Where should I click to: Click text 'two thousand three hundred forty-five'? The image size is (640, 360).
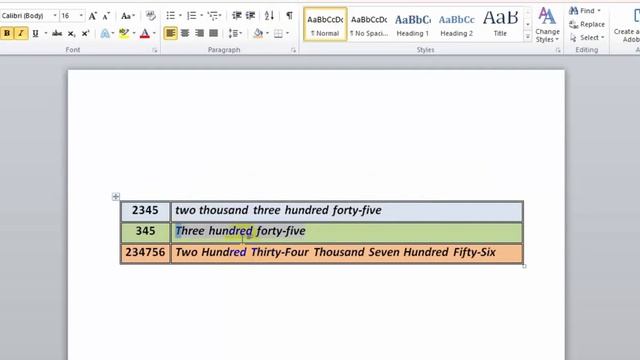(x=278, y=210)
